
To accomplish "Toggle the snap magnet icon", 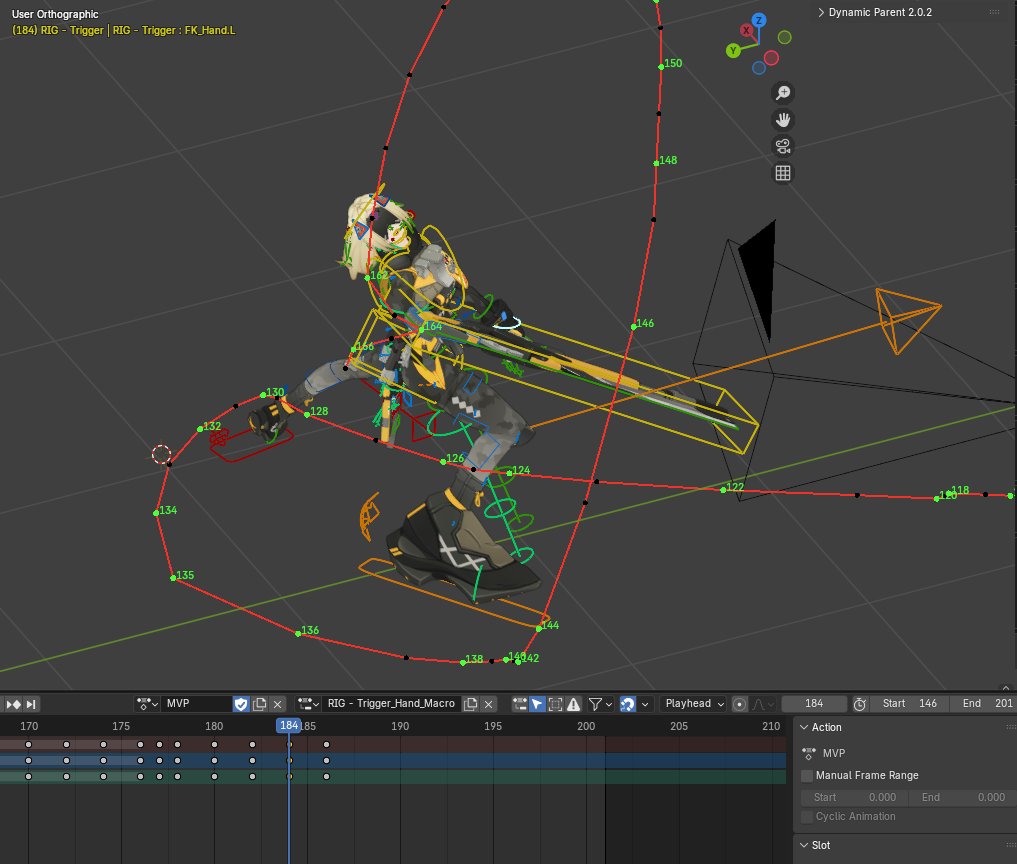I will point(627,704).
